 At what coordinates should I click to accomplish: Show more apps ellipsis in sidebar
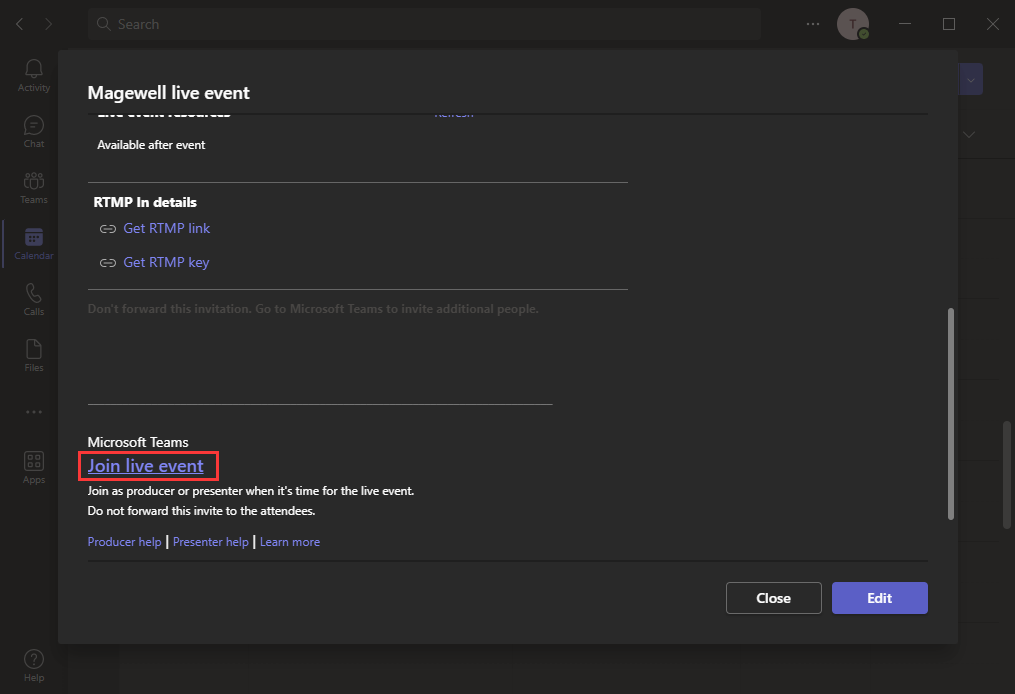(34, 412)
